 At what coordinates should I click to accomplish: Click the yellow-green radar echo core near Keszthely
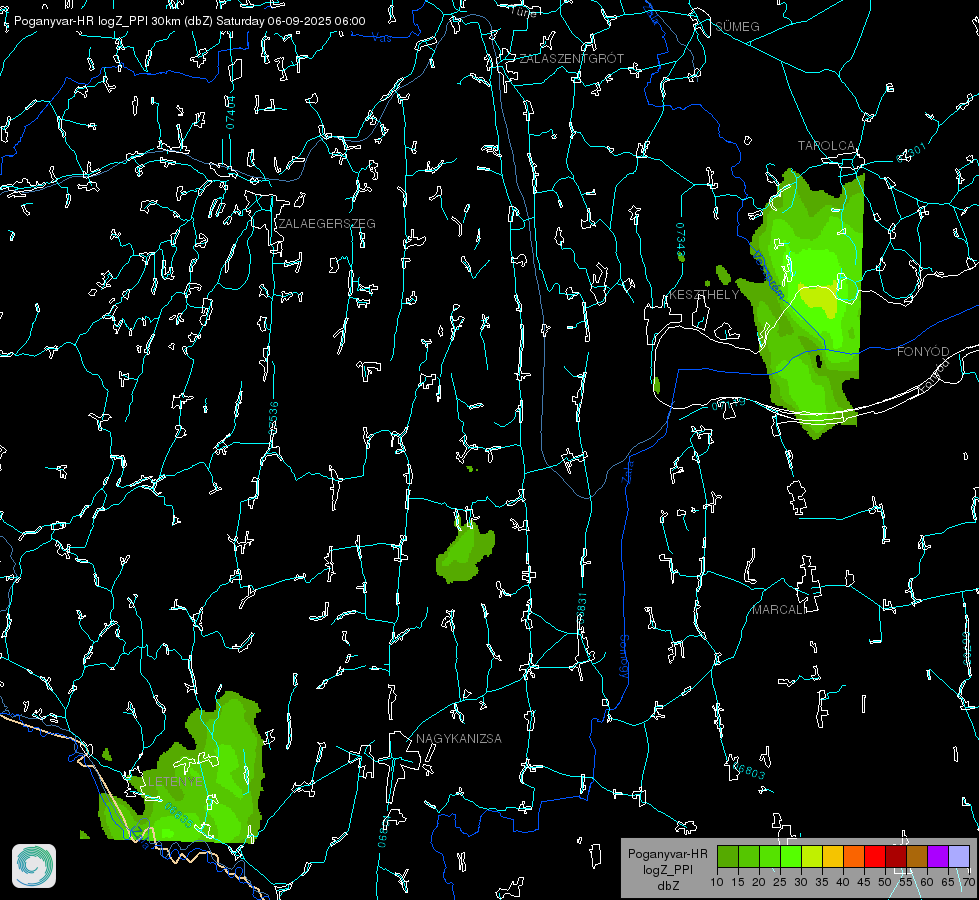(819, 299)
